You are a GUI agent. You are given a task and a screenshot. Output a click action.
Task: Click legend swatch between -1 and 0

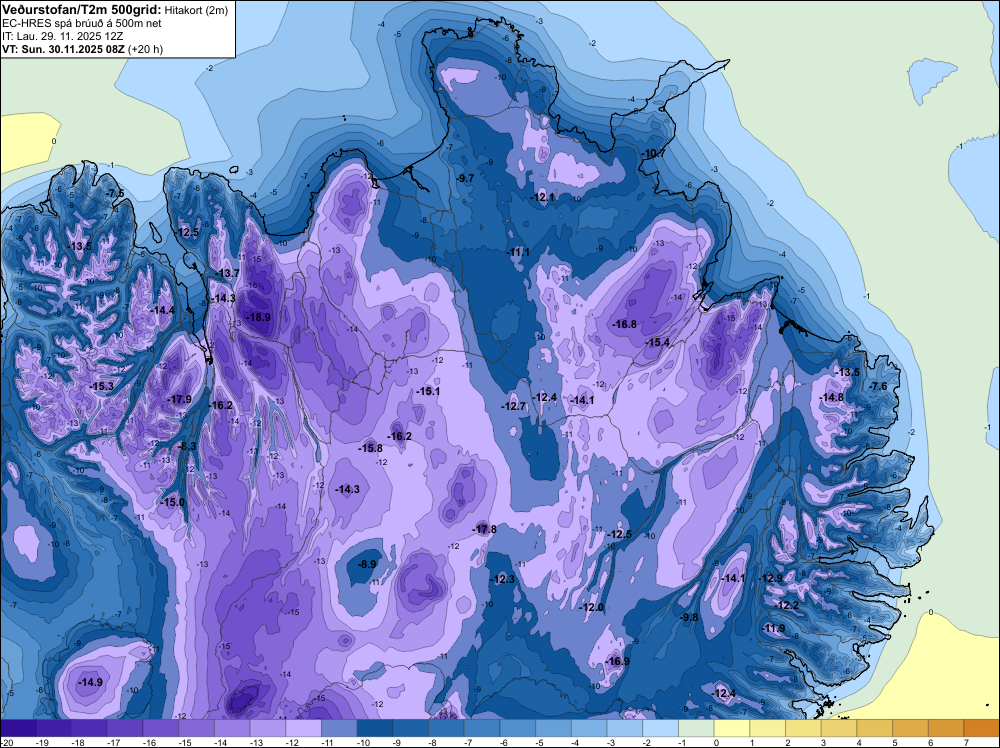(696, 728)
